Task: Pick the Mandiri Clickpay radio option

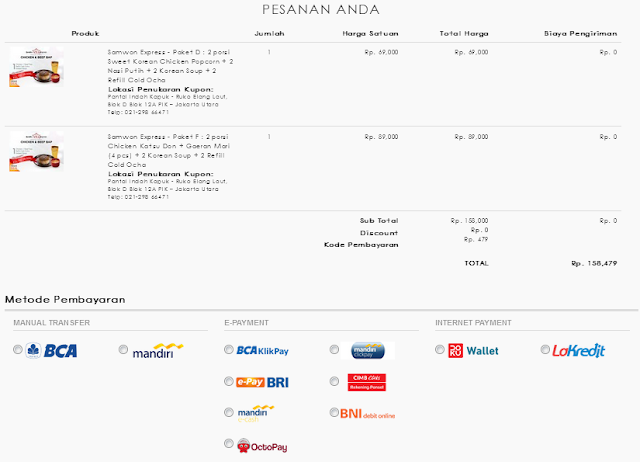Action: pos(334,349)
